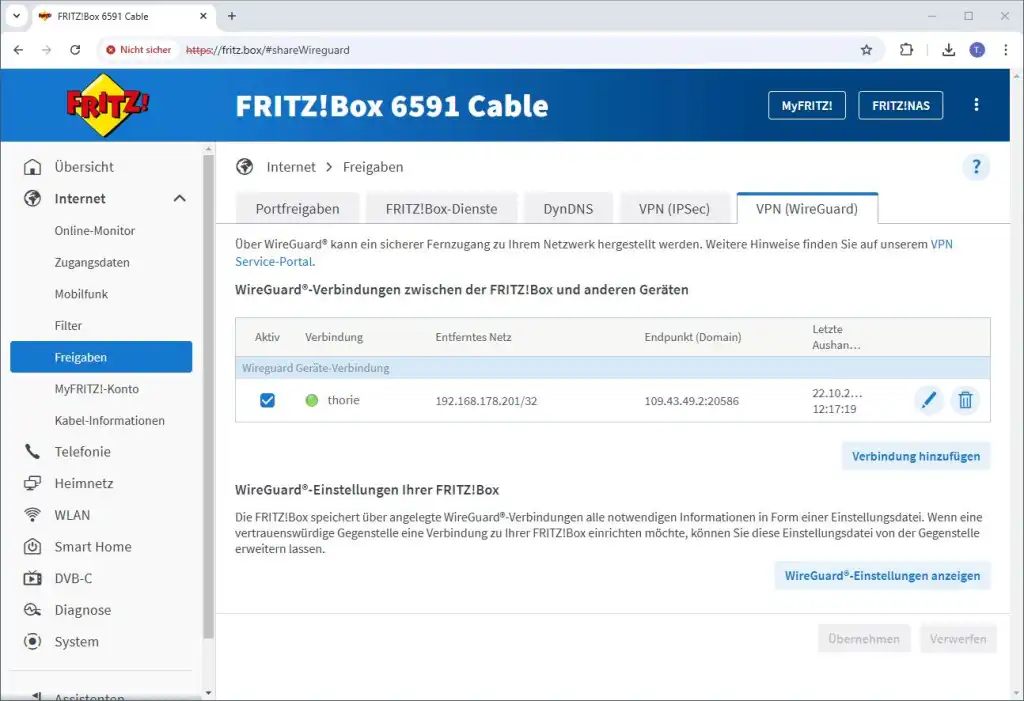Click the sidebar scrollbar down arrow
This screenshot has height=701, width=1024.
(208, 693)
